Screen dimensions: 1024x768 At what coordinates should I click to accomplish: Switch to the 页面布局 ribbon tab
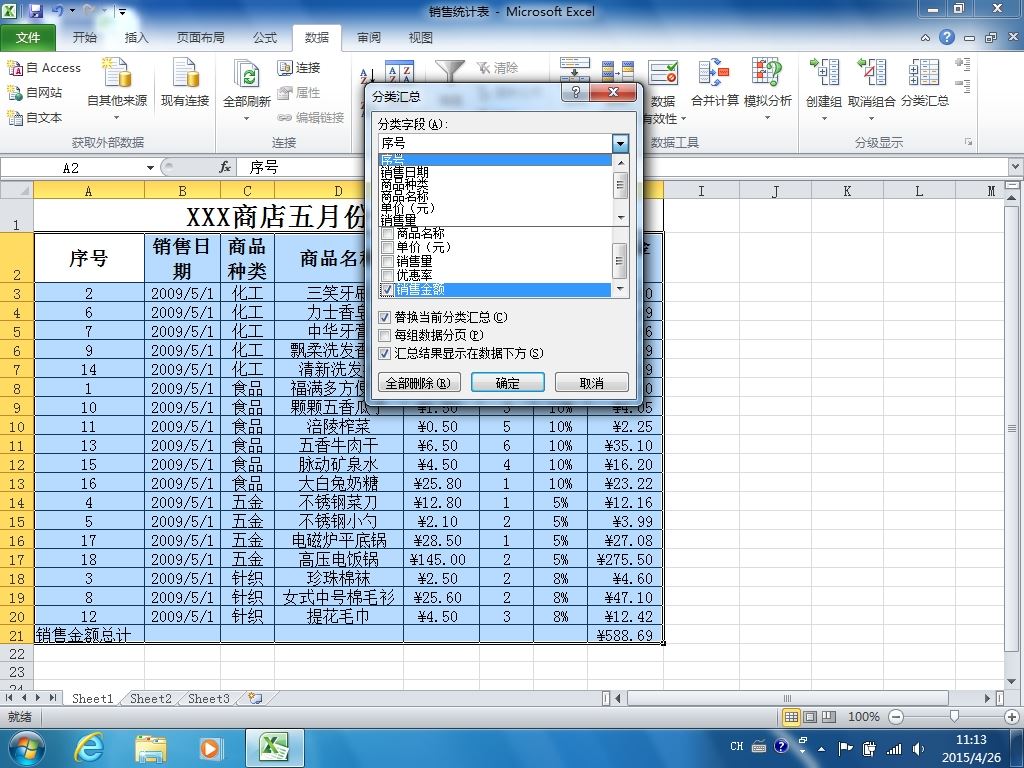(x=200, y=38)
